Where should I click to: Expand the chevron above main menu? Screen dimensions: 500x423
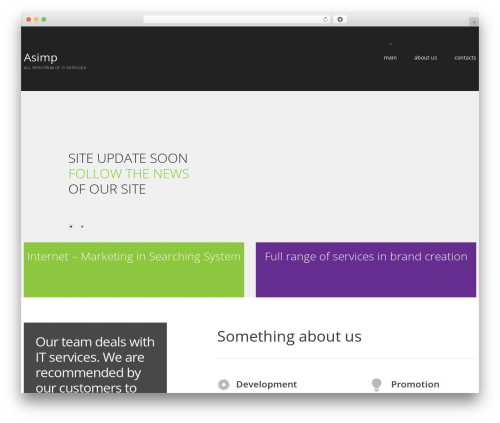pyautogui.click(x=390, y=44)
